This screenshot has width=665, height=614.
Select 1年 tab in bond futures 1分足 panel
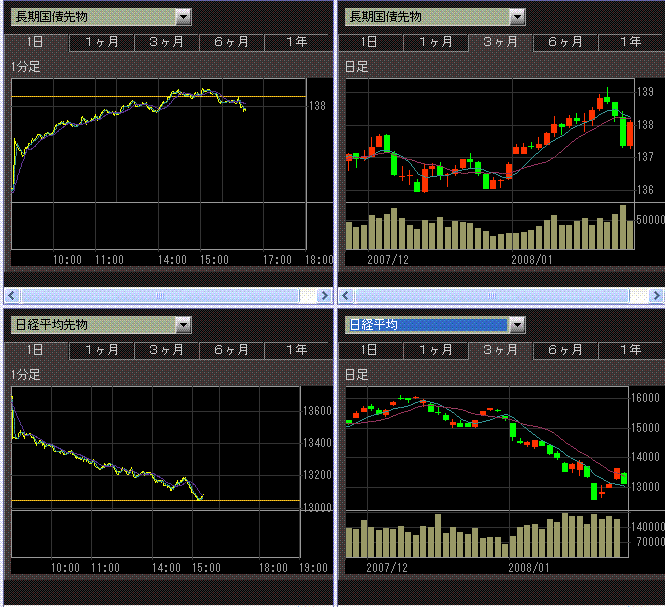[x=297, y=42]
